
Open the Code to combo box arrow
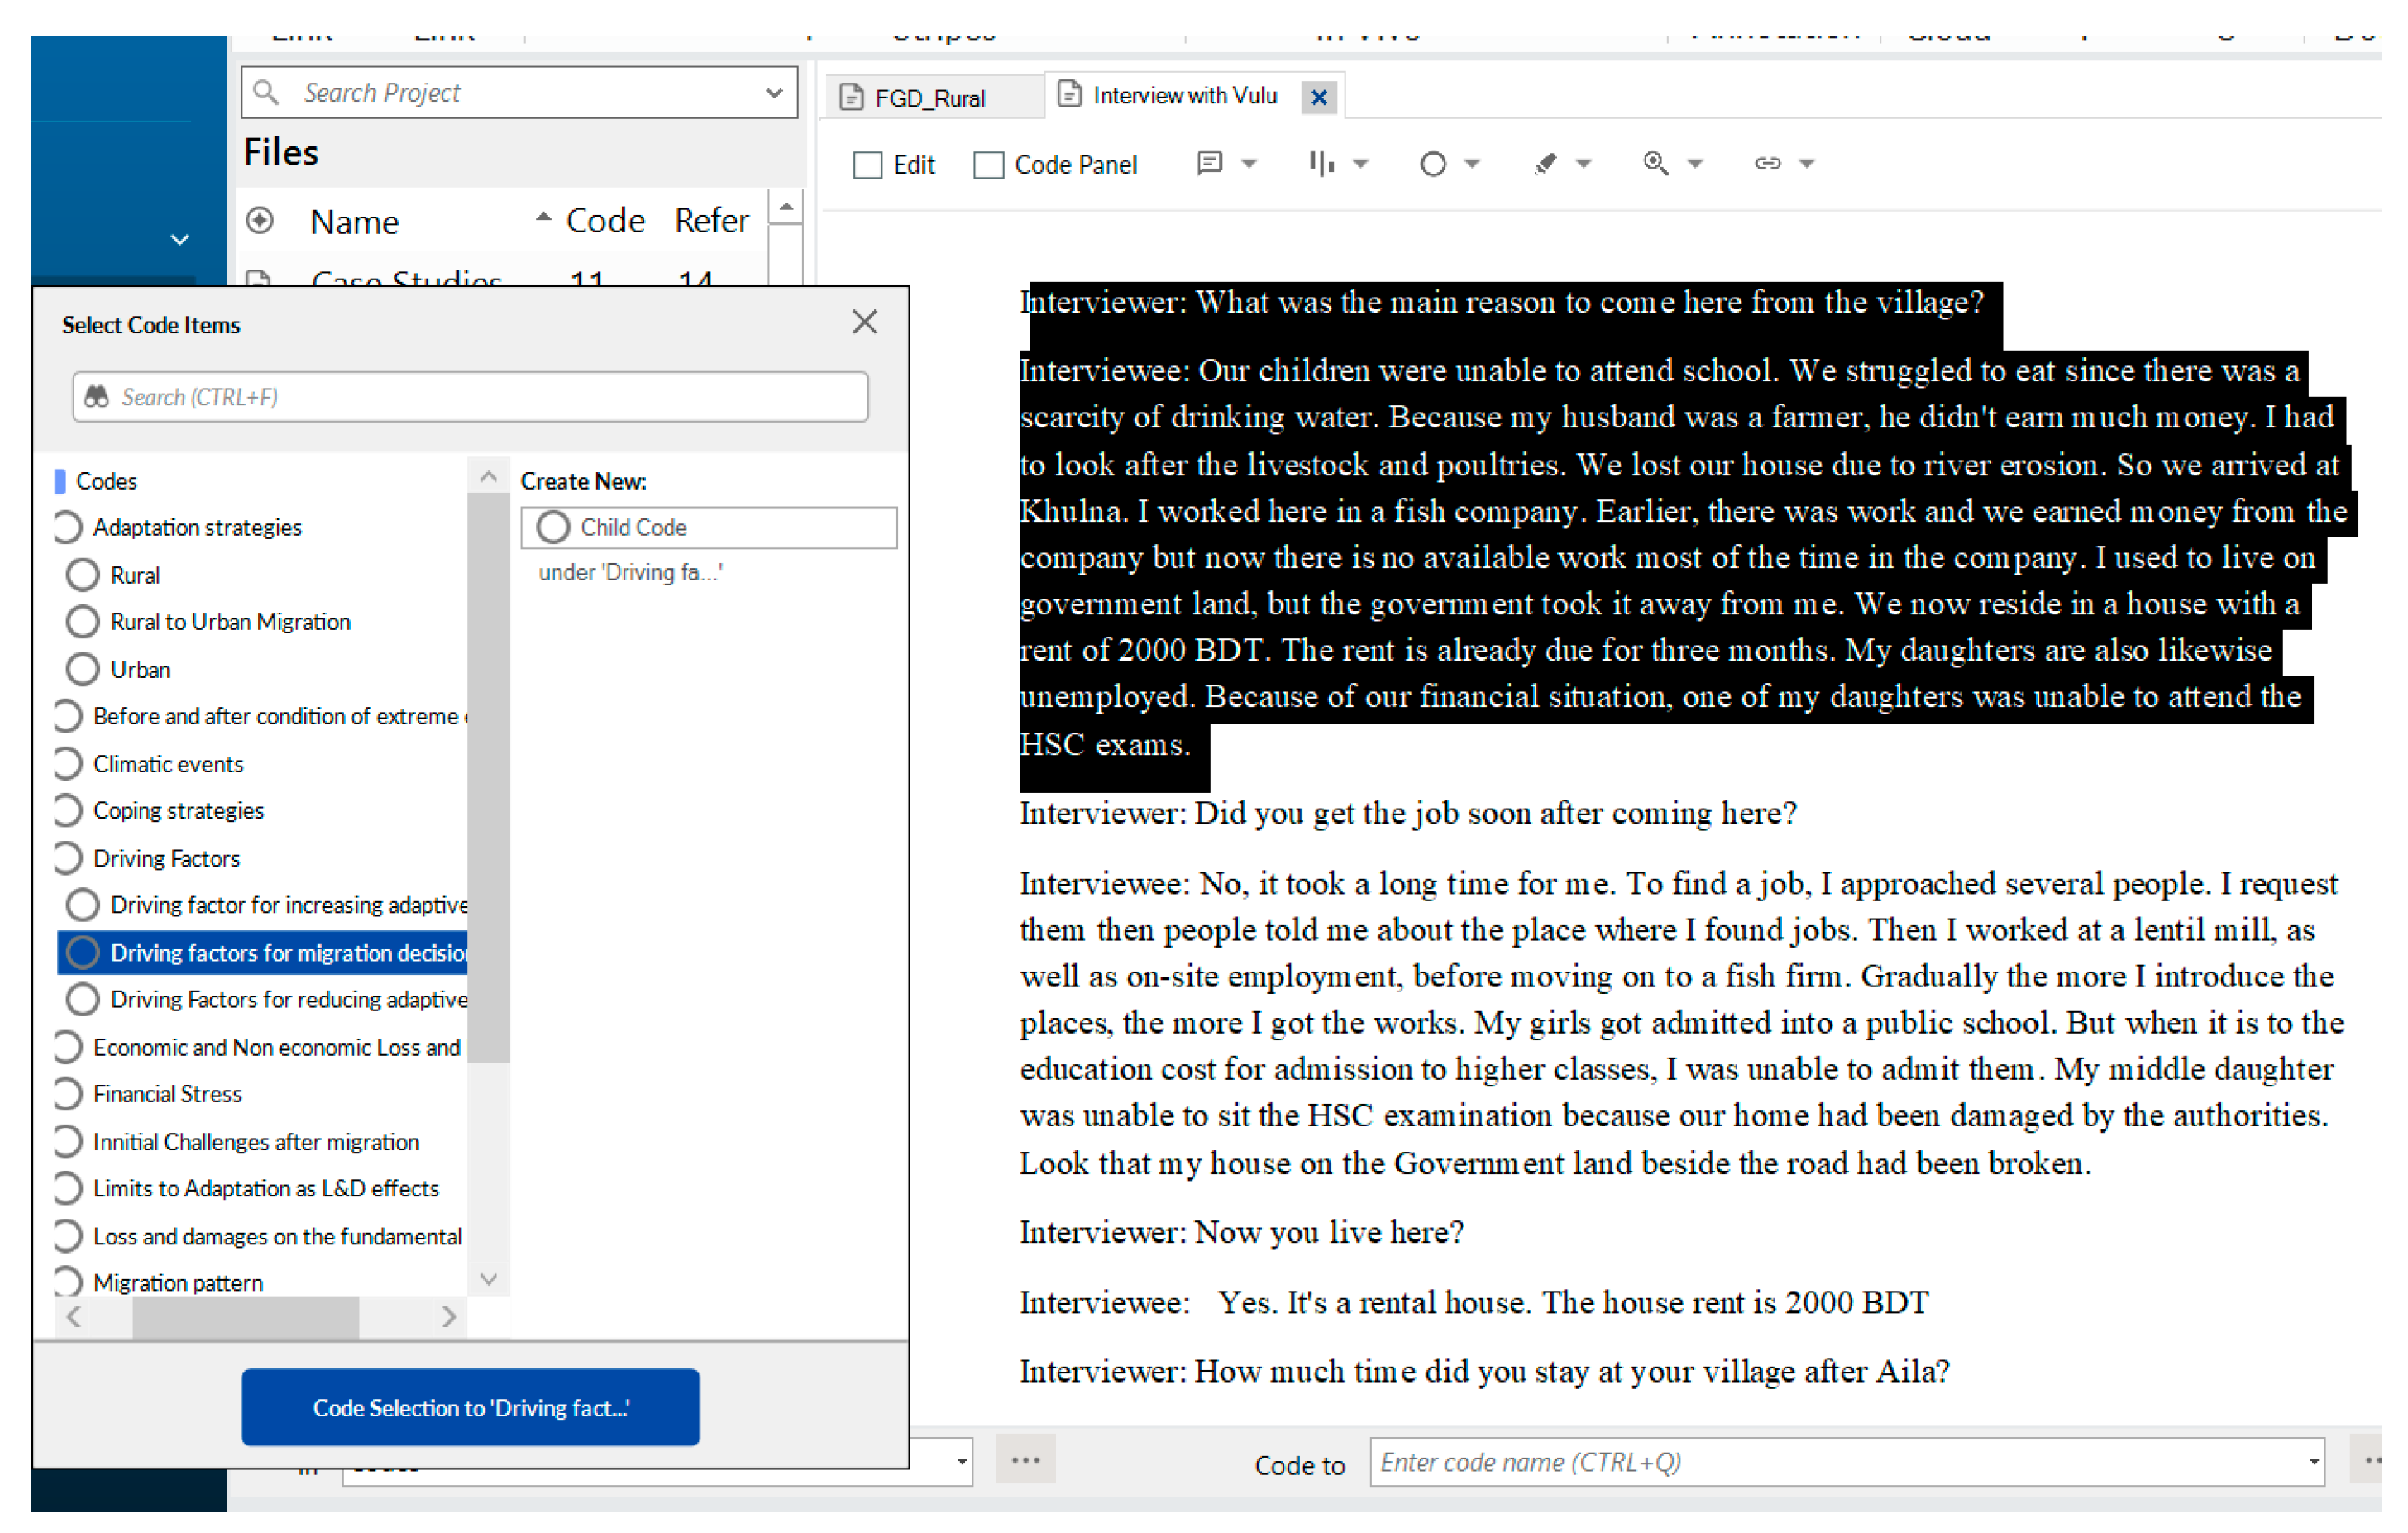click(x=2313, y=1463)
